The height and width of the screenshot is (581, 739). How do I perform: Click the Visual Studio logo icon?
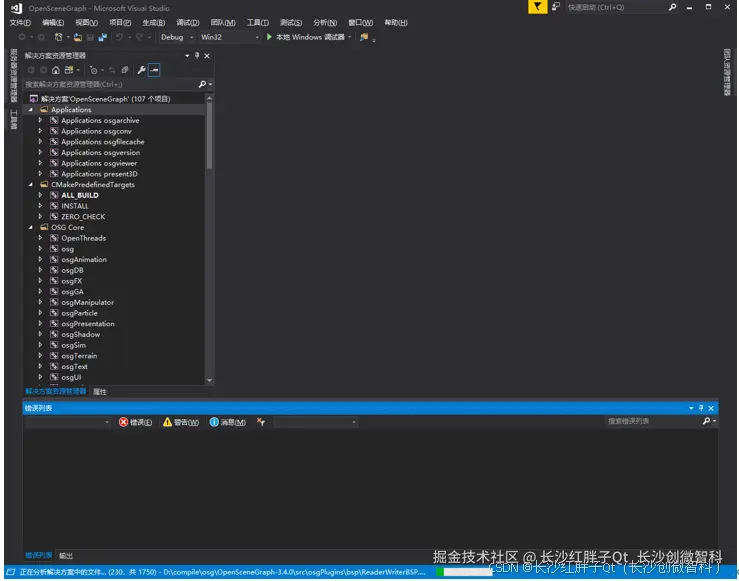click(16, 8)
